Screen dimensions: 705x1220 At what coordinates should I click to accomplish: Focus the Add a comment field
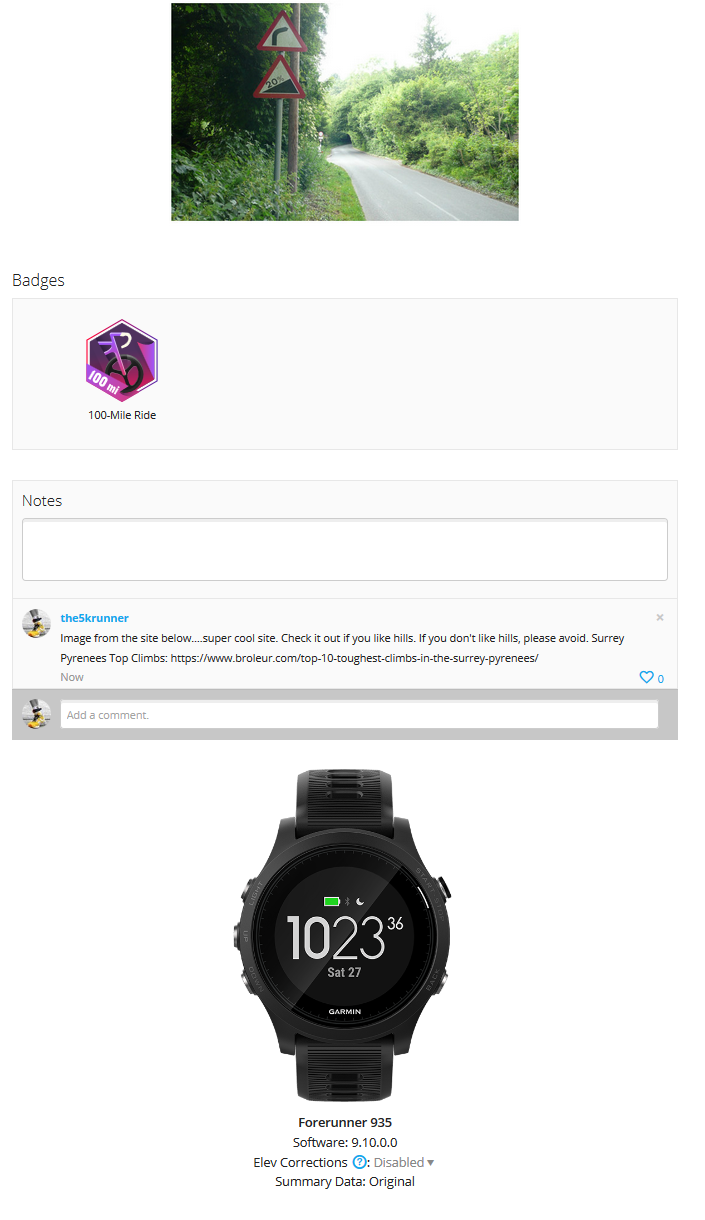tap(360, 714)
